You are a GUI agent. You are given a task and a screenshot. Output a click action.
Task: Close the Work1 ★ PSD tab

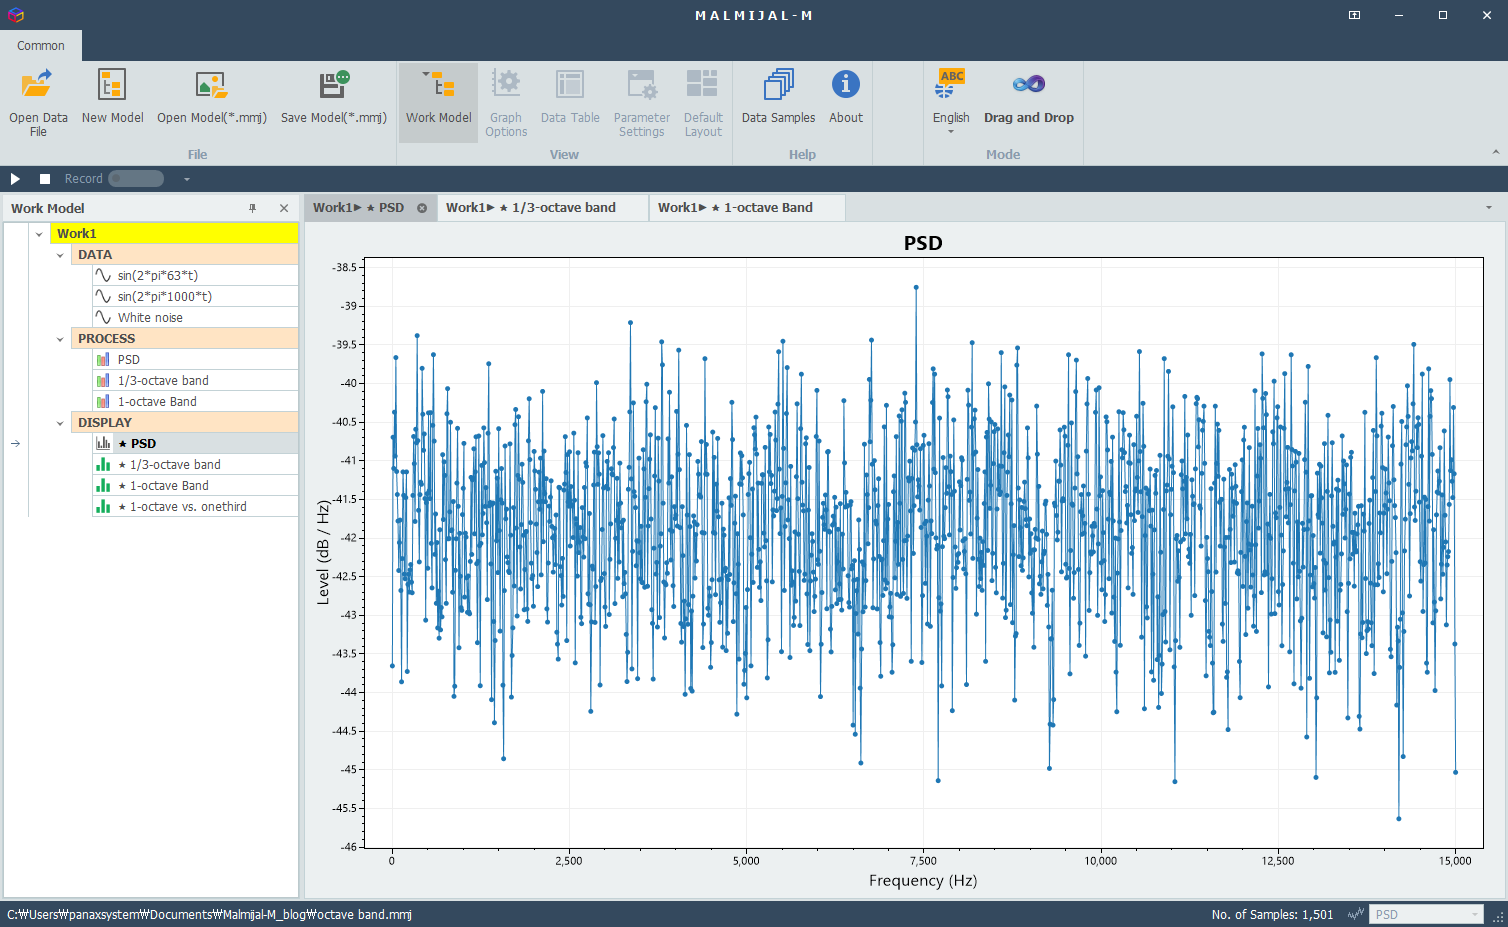[422, 208]
